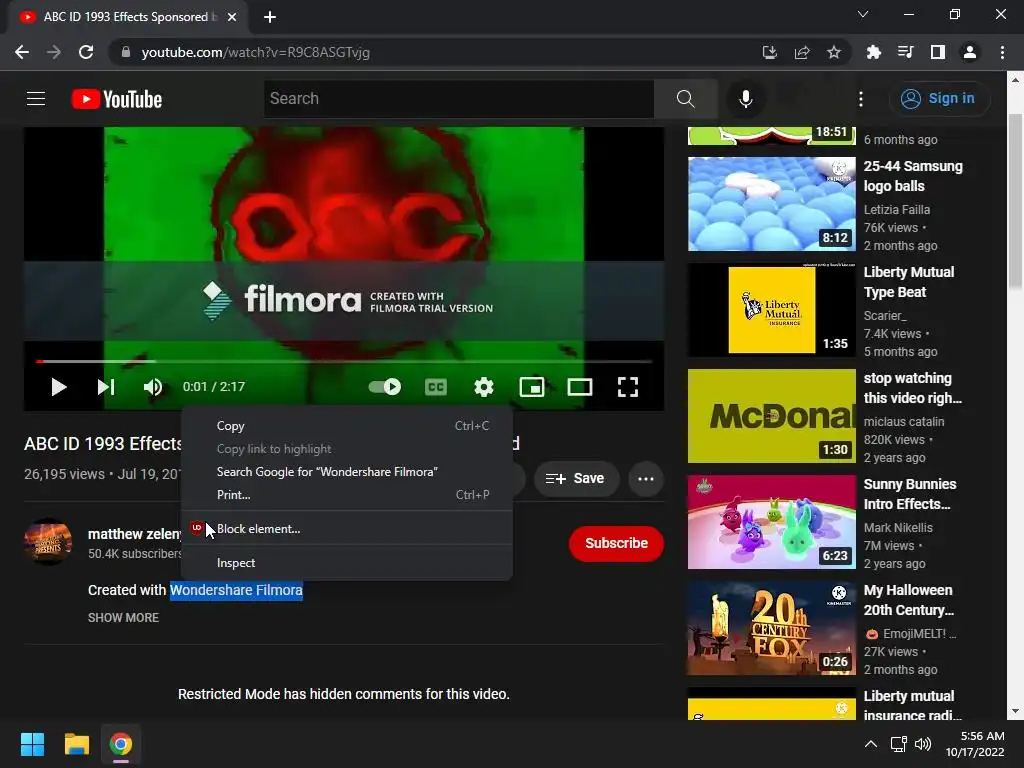The width and height of the screenshot is (1024, 768).
Task: Open Chrome three-dot menu
Action: (1002, 52)
